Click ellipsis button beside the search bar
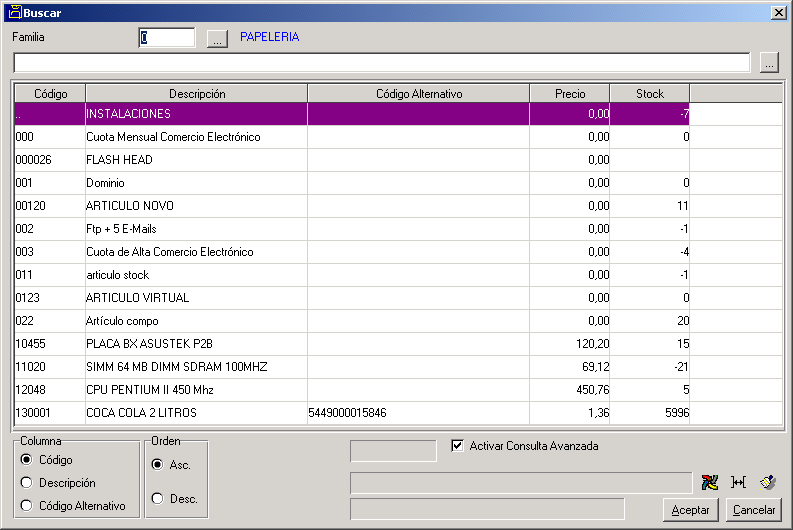 (x=769, y=63)
